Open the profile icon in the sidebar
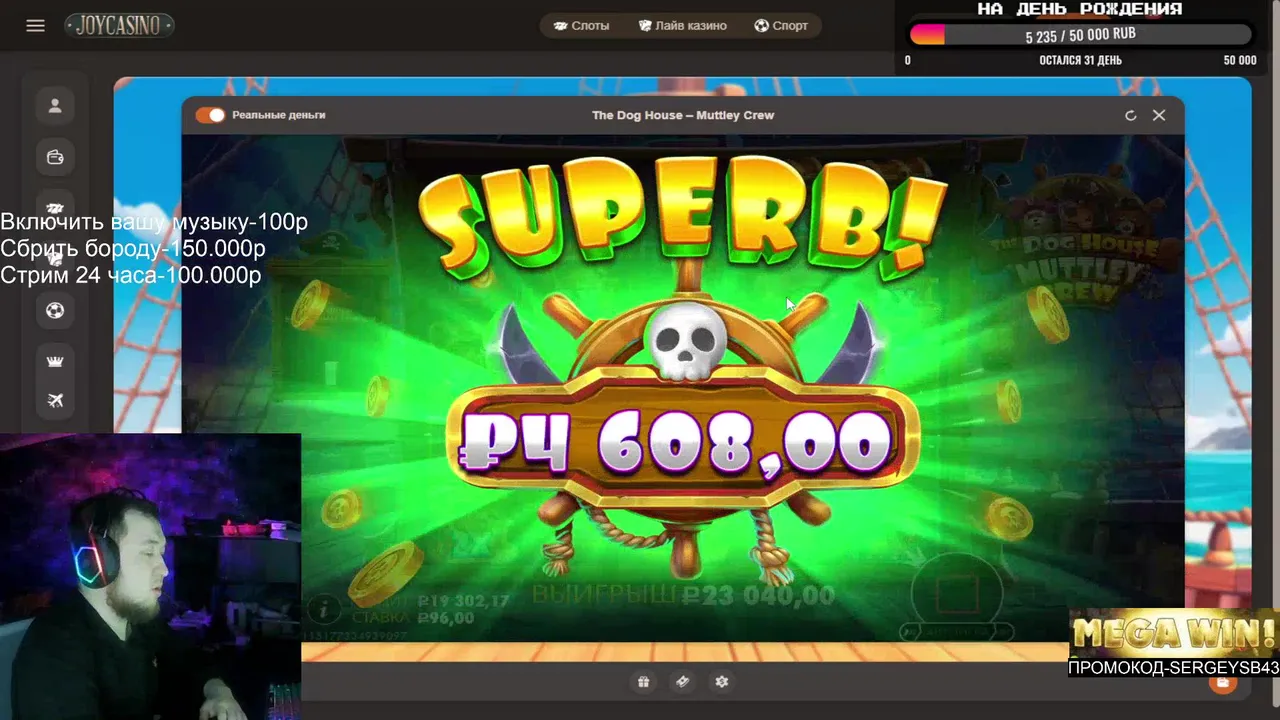Image resolution: width=1280 pixels, height=720 pixels. point(55,105)
